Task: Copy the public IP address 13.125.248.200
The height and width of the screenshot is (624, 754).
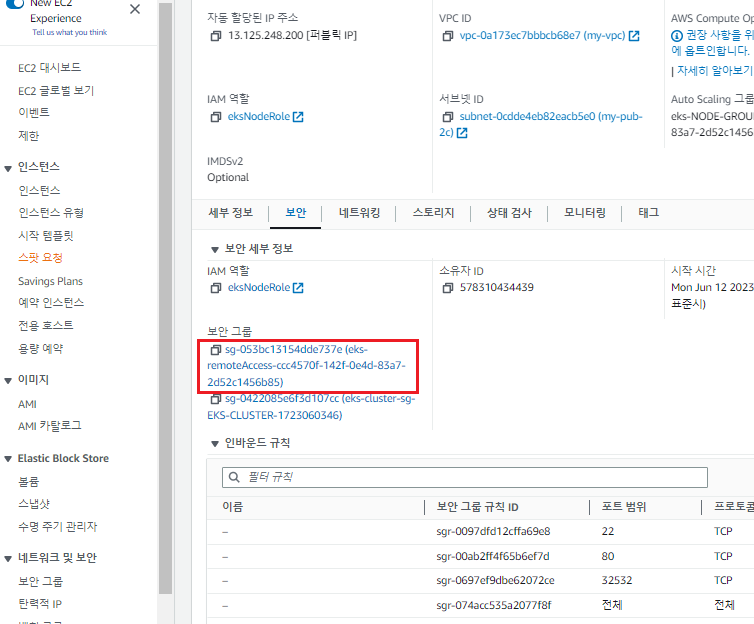Action: coord(216,36)
